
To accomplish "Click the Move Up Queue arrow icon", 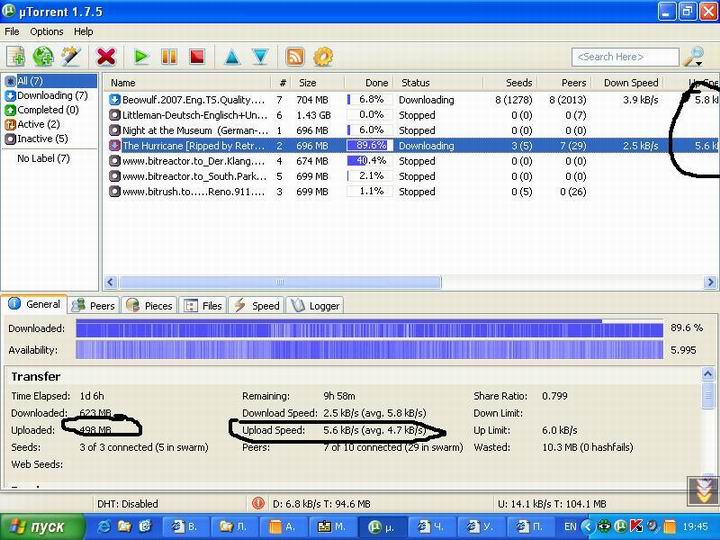I will click(x=232, y=57).
